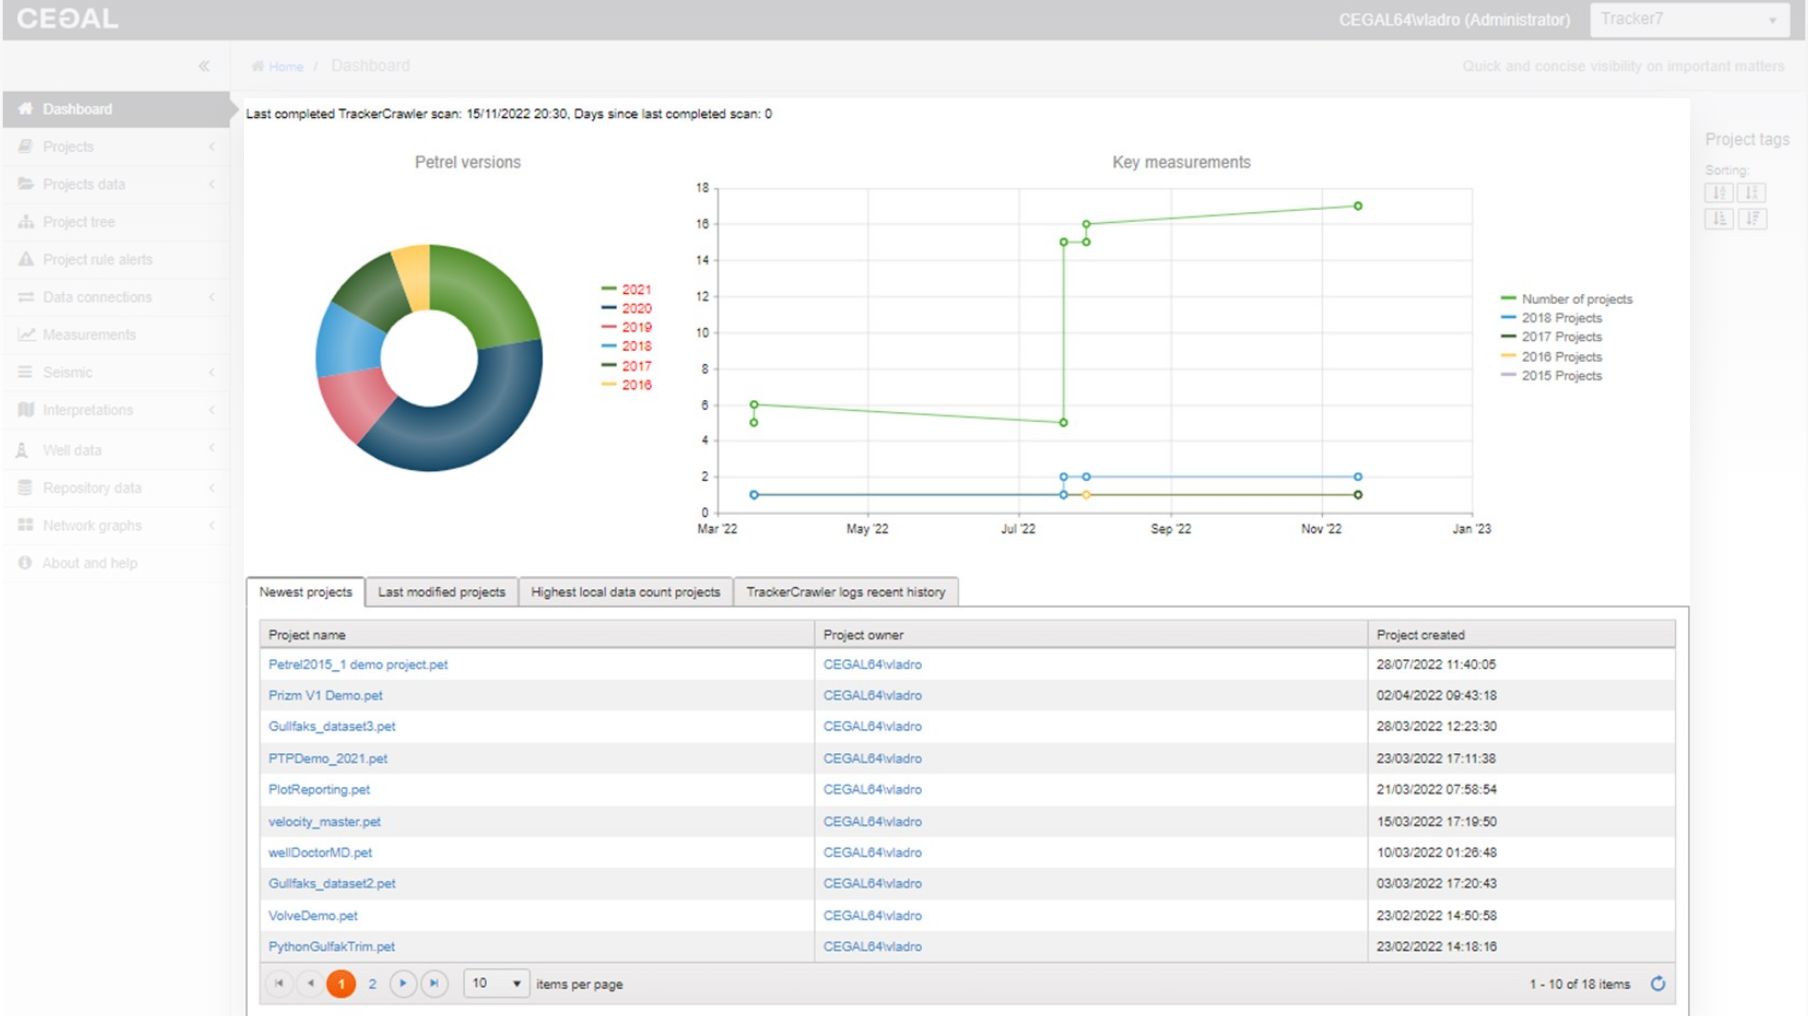Expand the Projects sidebar submenu chevron
1808x1016 pixels.
[x=212, y=147]
